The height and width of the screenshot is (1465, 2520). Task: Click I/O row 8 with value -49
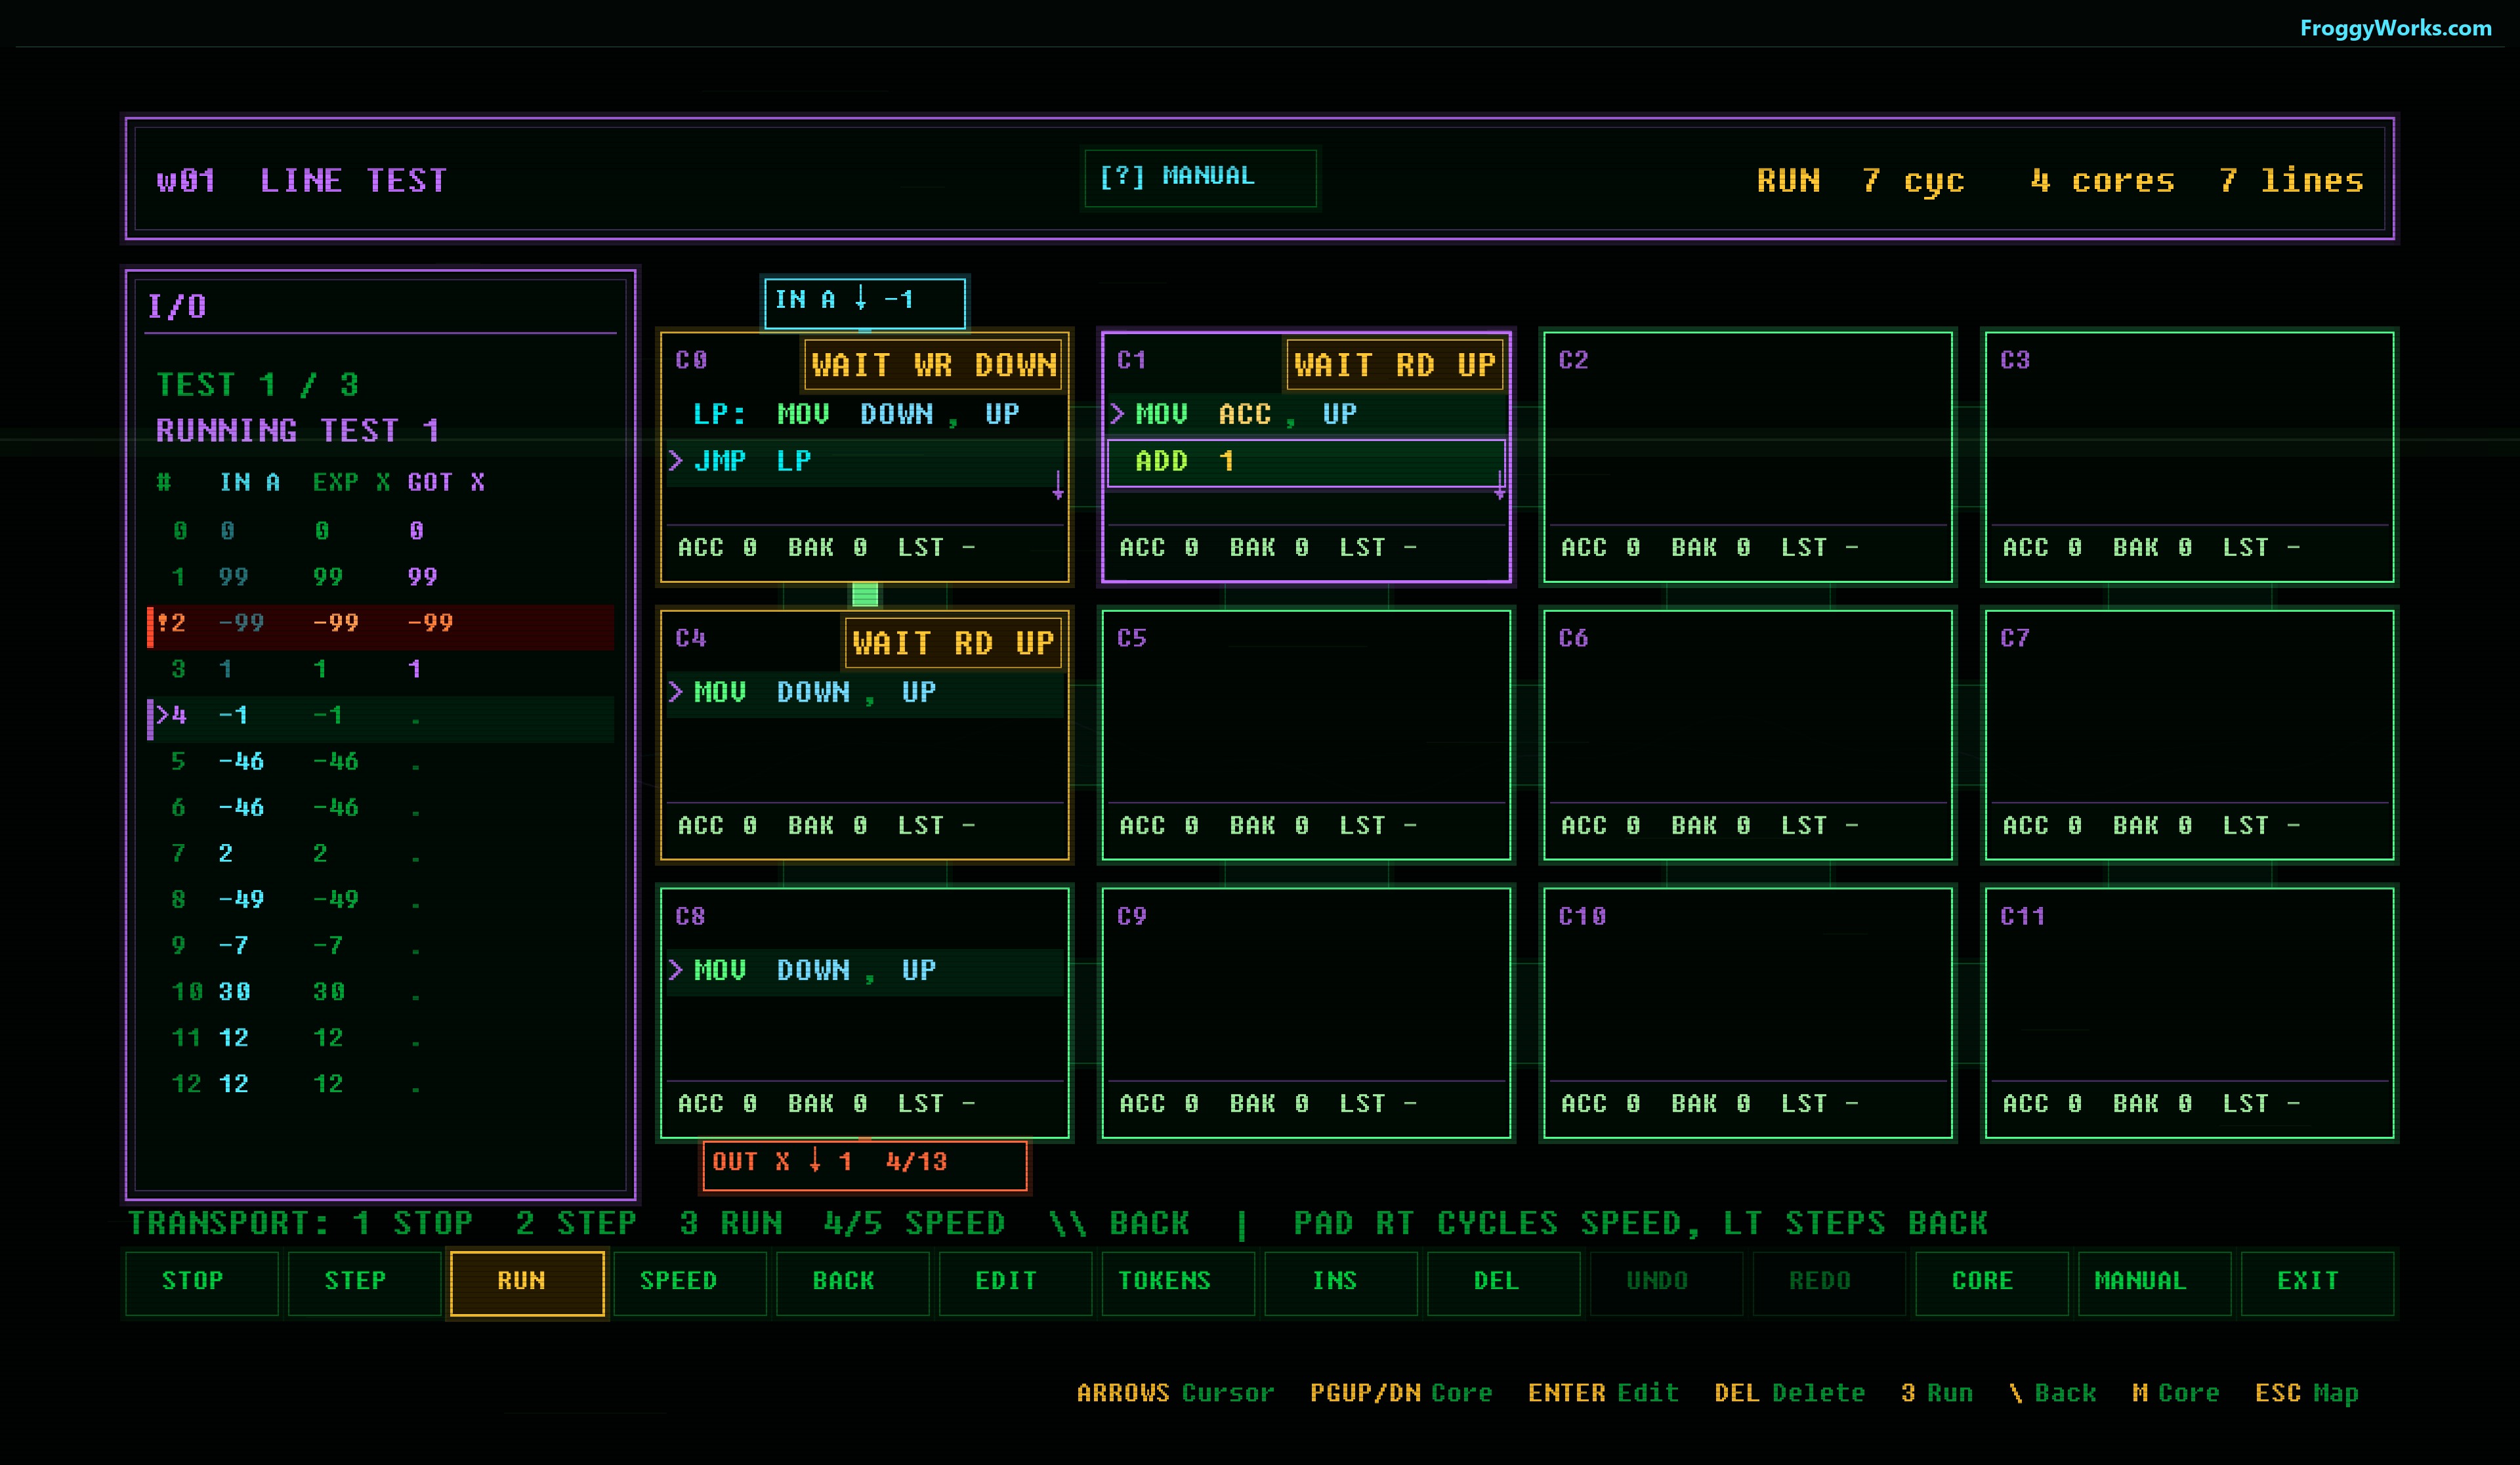[x=381, y=900]
